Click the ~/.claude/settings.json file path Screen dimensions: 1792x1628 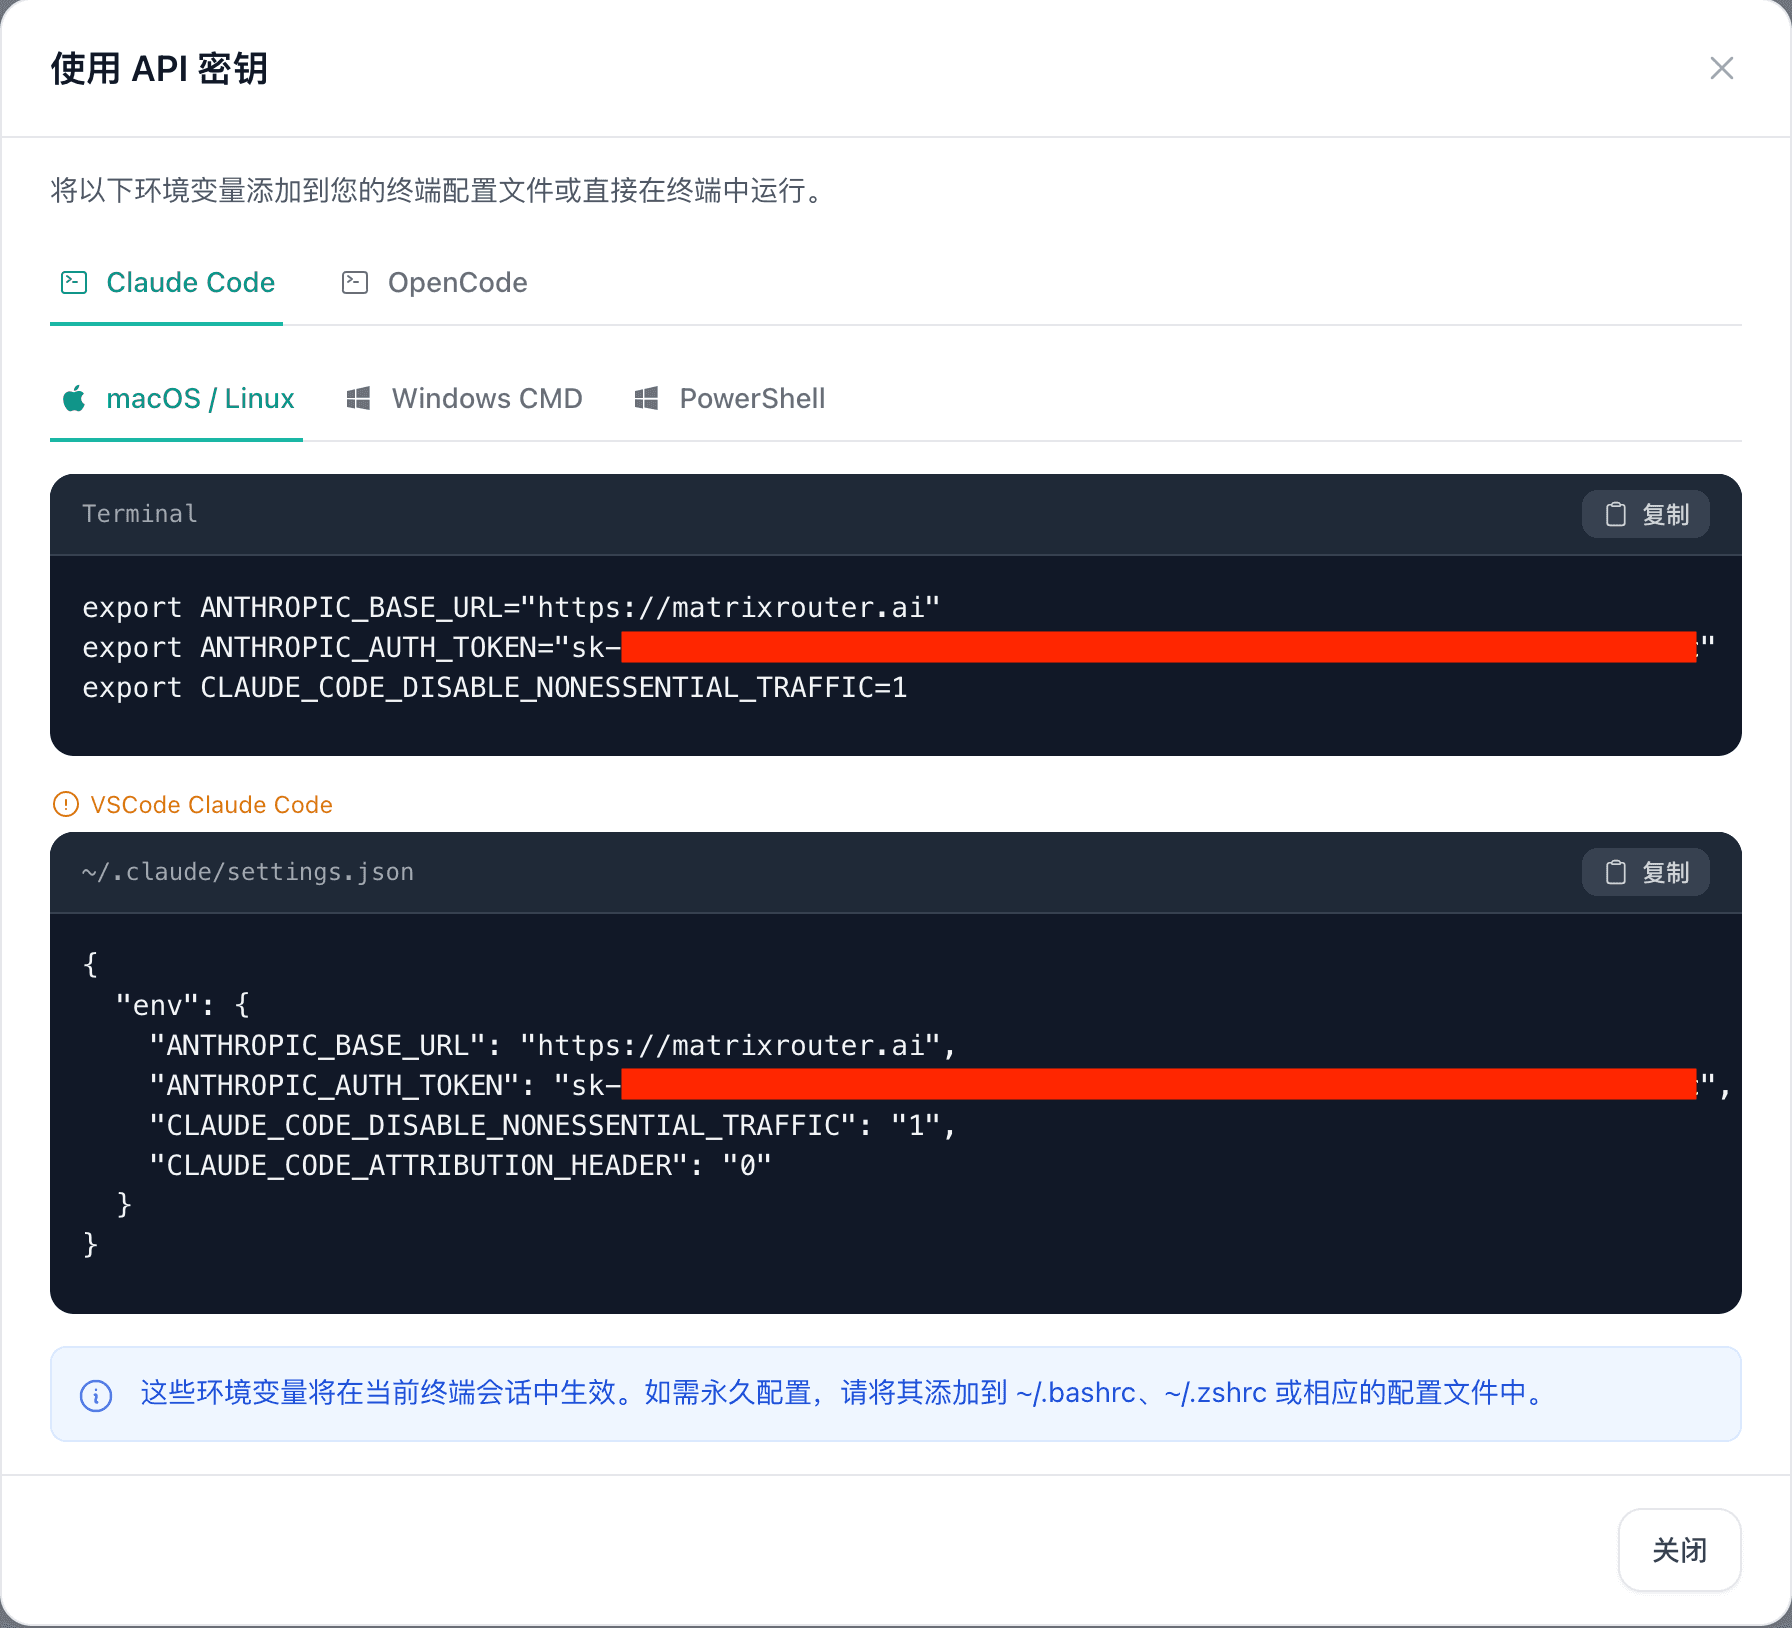(x=248, y=872)
